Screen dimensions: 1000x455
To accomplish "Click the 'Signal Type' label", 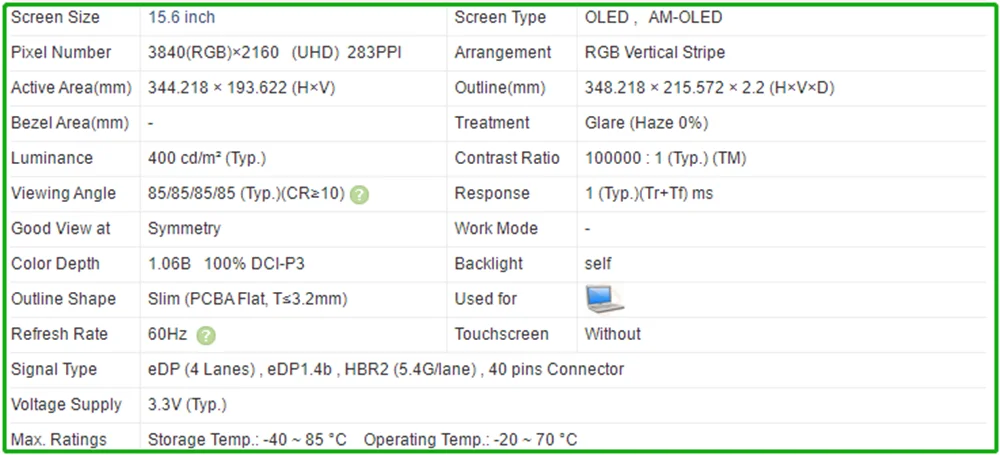I will (x=54, y=369).
